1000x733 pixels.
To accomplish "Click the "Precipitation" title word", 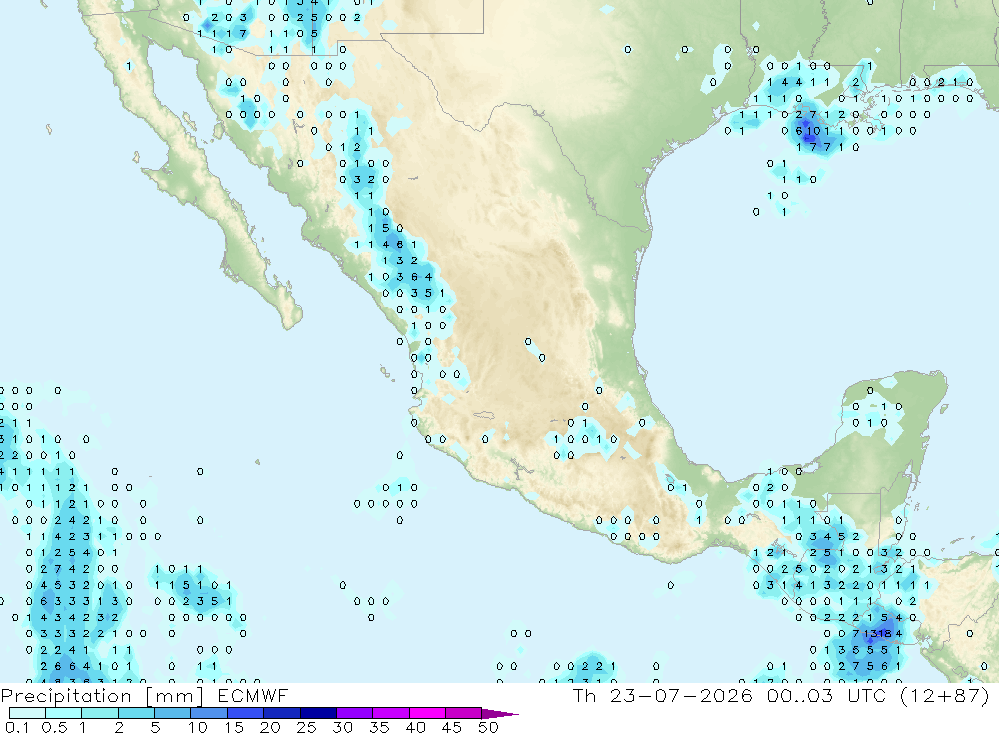I will pos(66,696).
